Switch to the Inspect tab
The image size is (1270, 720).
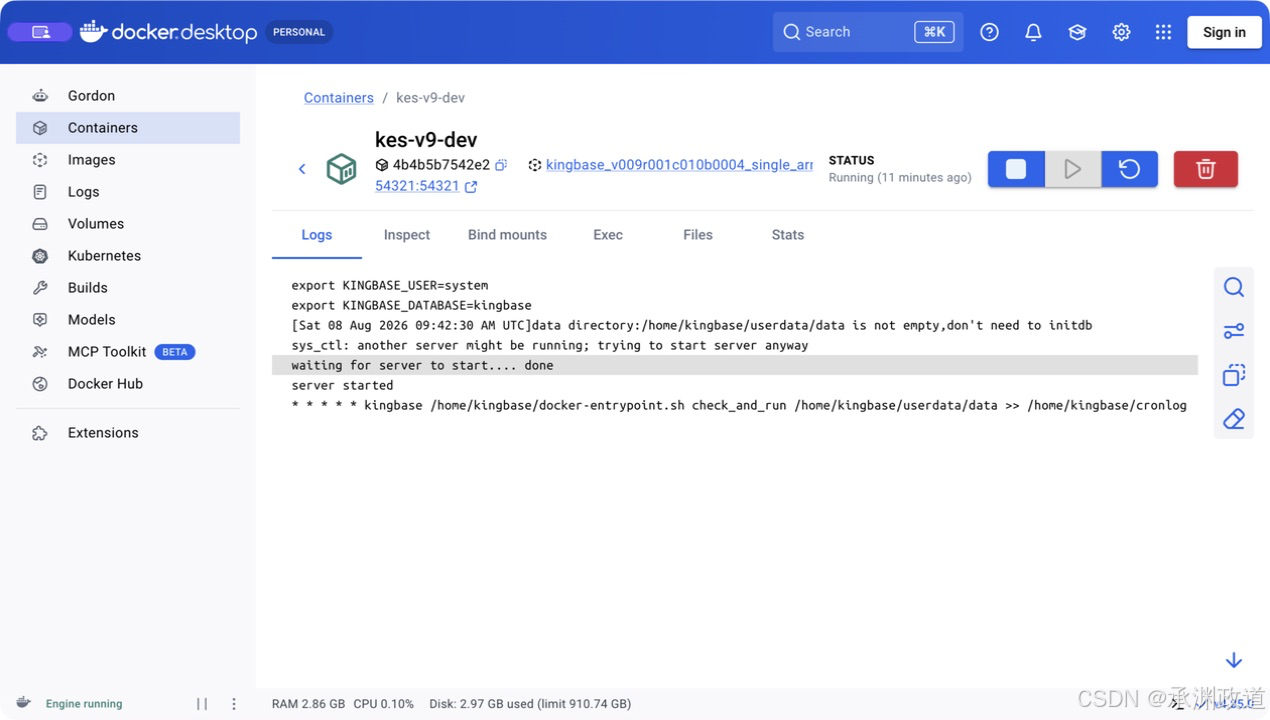point(407,235)
